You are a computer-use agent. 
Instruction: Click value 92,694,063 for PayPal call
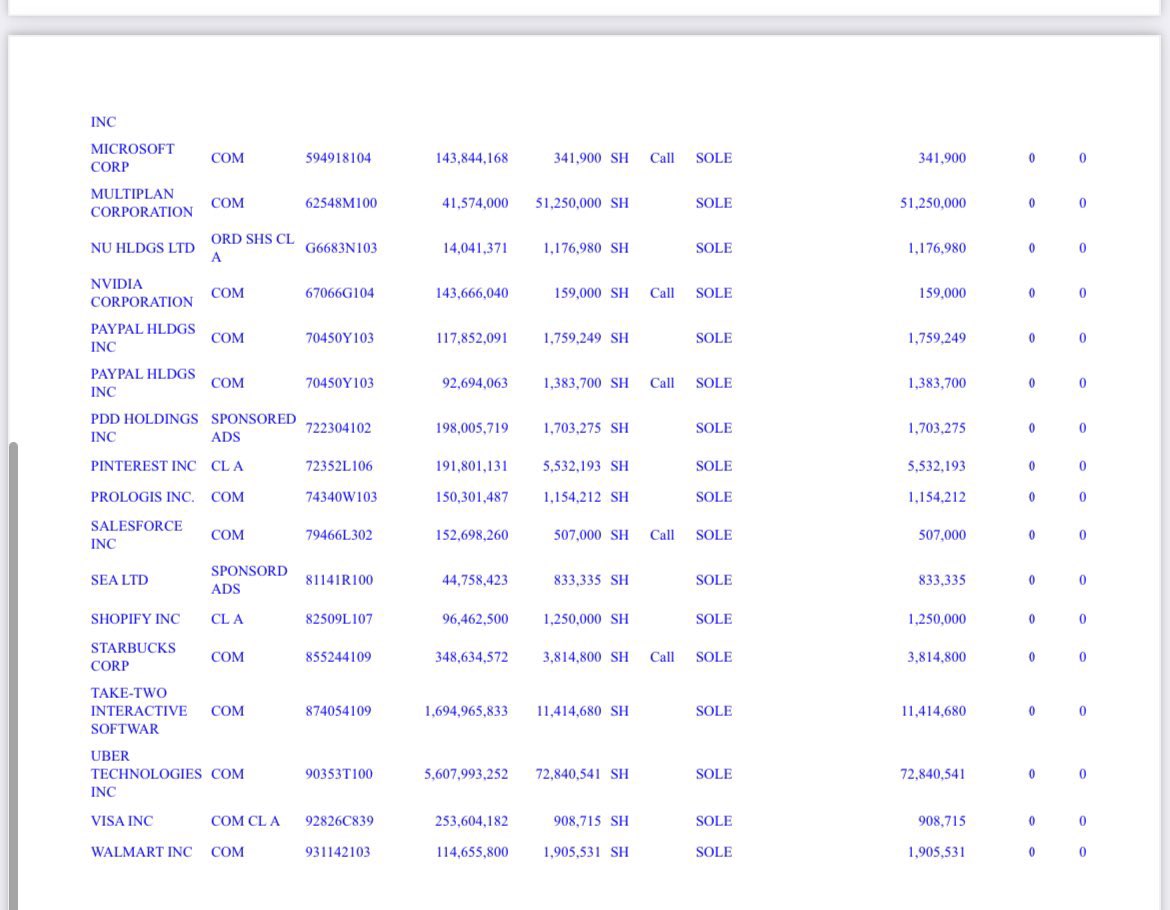[x=475, y=383]
